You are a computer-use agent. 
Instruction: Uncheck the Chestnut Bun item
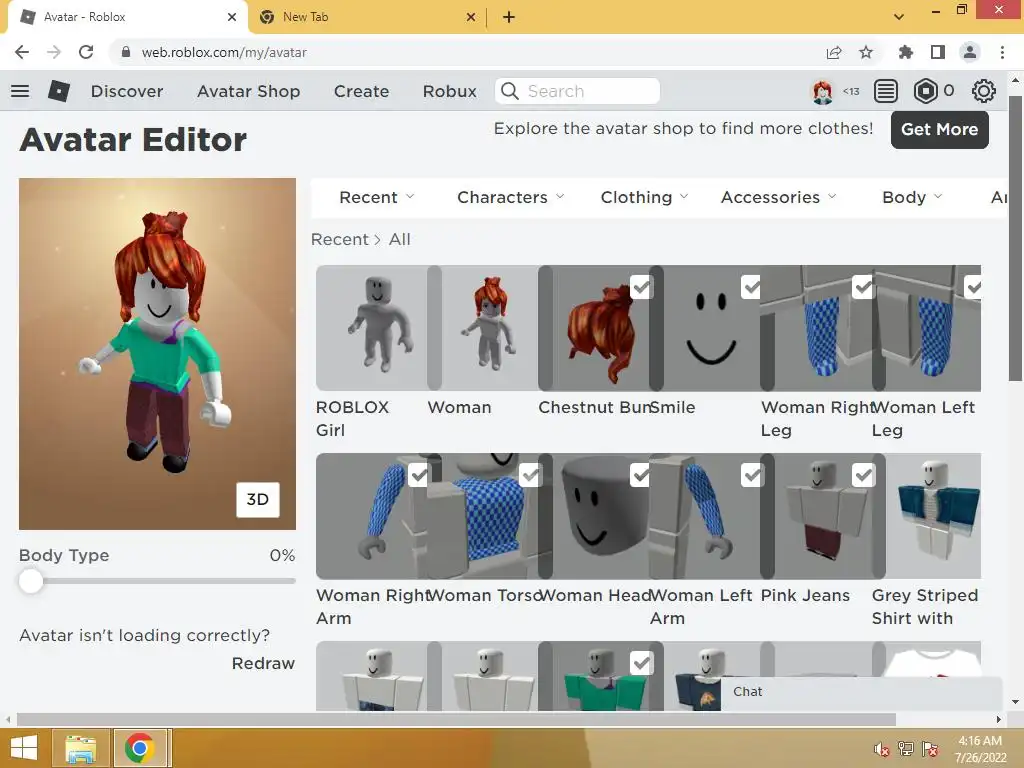click(x=641, y=287)
